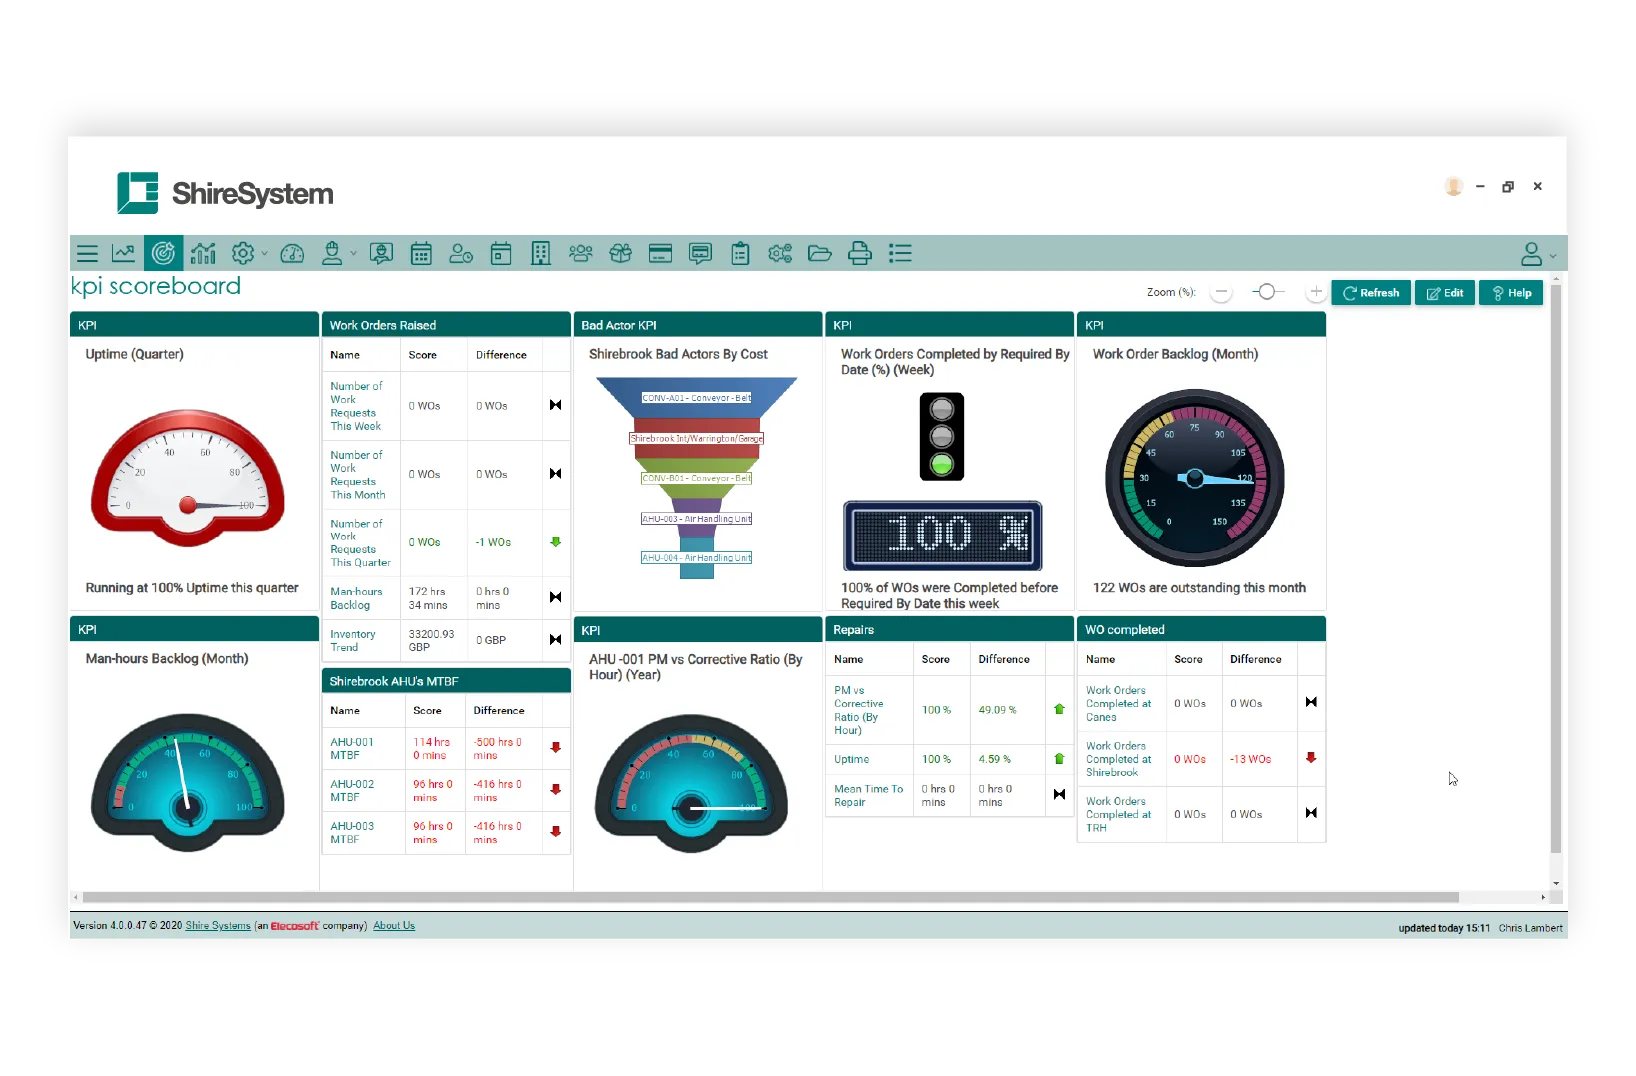Open the gauge dashboard icon
The width and height of the screenshot is (1636, 1076).
coord(292,254)
